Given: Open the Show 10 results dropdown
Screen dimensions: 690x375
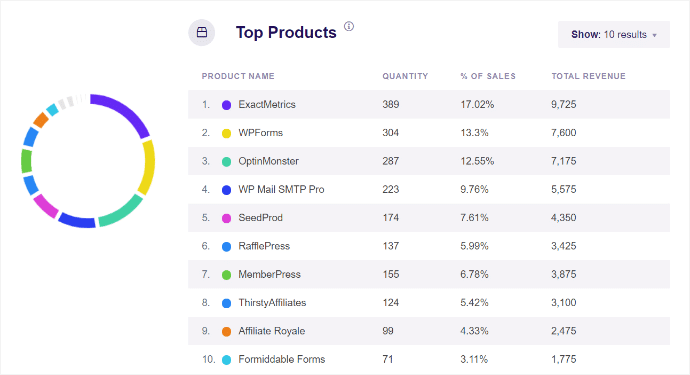Looking at the screenshot, I should pos(614,34).
